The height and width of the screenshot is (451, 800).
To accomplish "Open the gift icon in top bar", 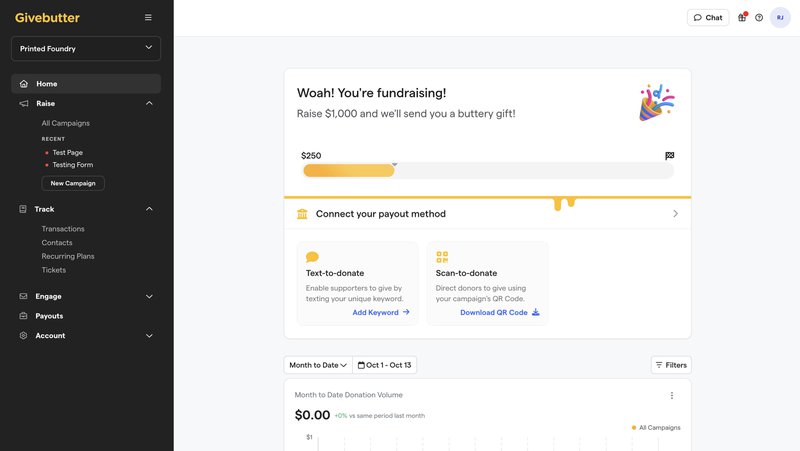I will coord(742,17).
